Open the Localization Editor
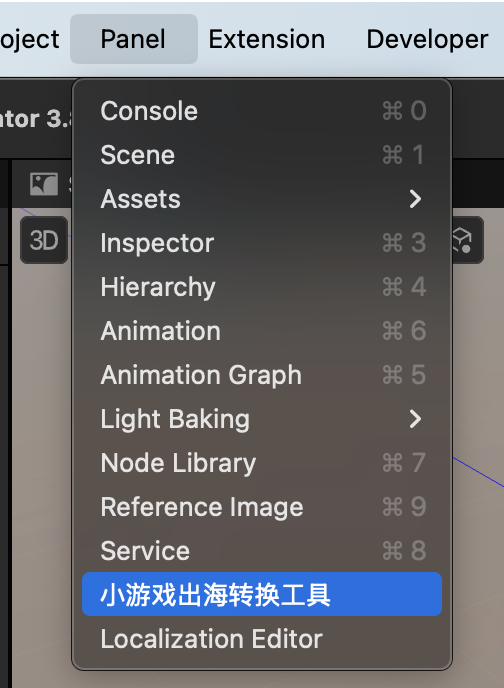The width and height of the screenshot is (504, 688). click(262, 638)
